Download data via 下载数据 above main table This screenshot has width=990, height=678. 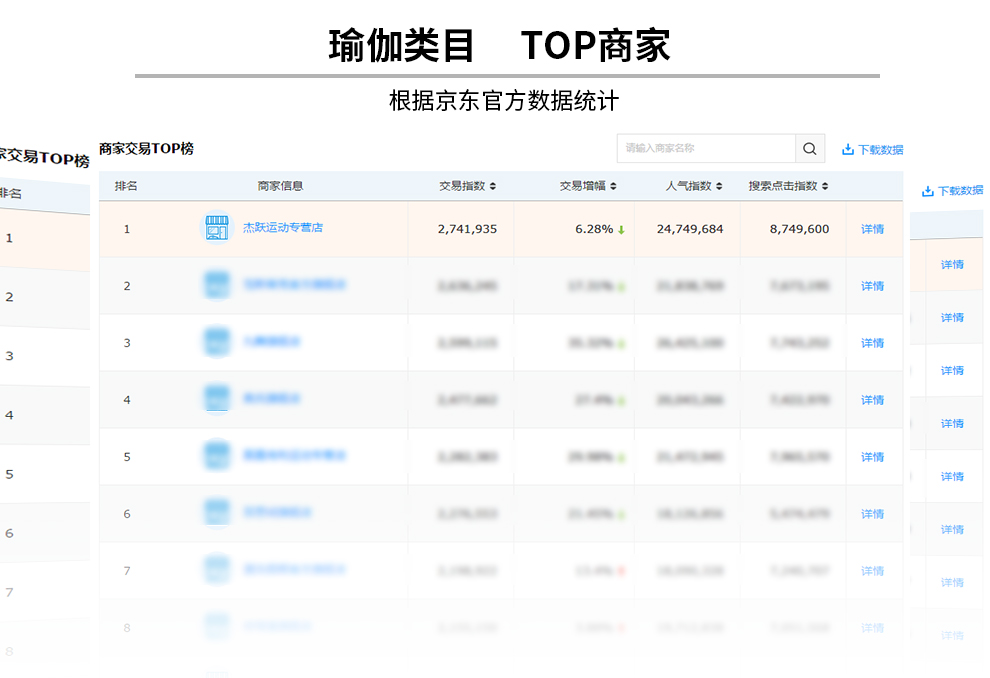pos(873,150)
